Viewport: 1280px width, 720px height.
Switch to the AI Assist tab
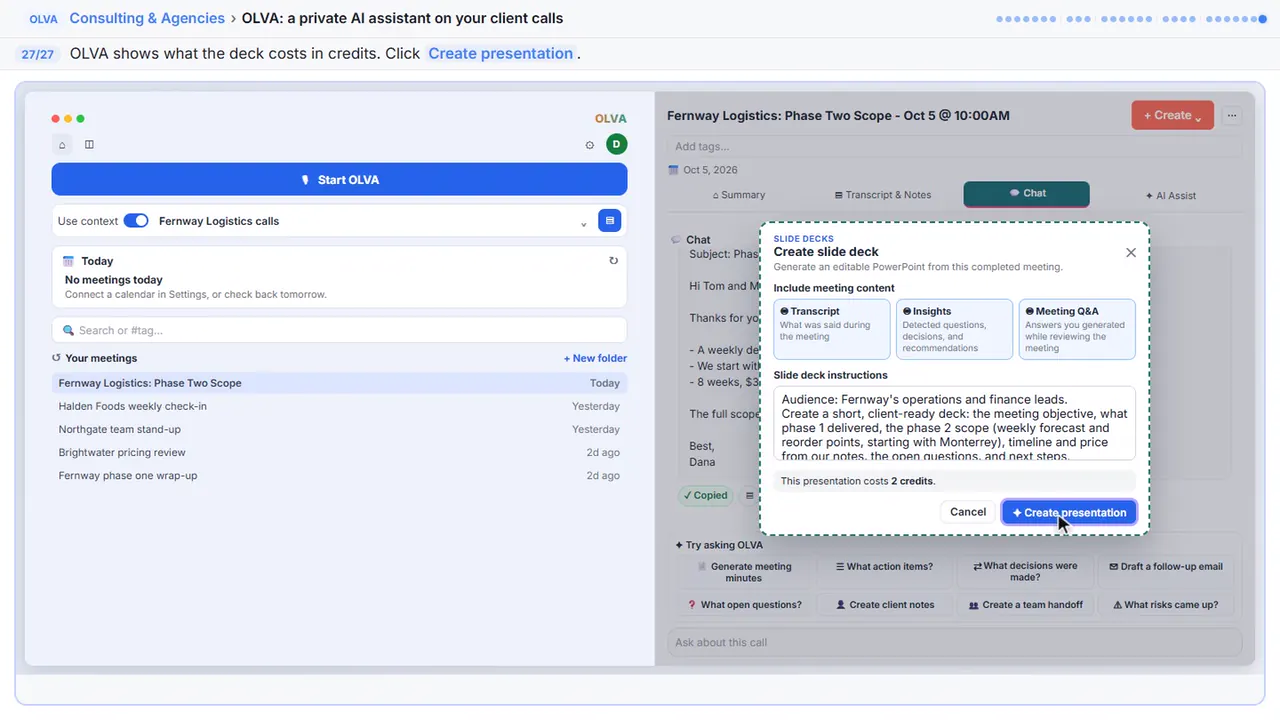pyautogui.click(x=1170, y=196)
